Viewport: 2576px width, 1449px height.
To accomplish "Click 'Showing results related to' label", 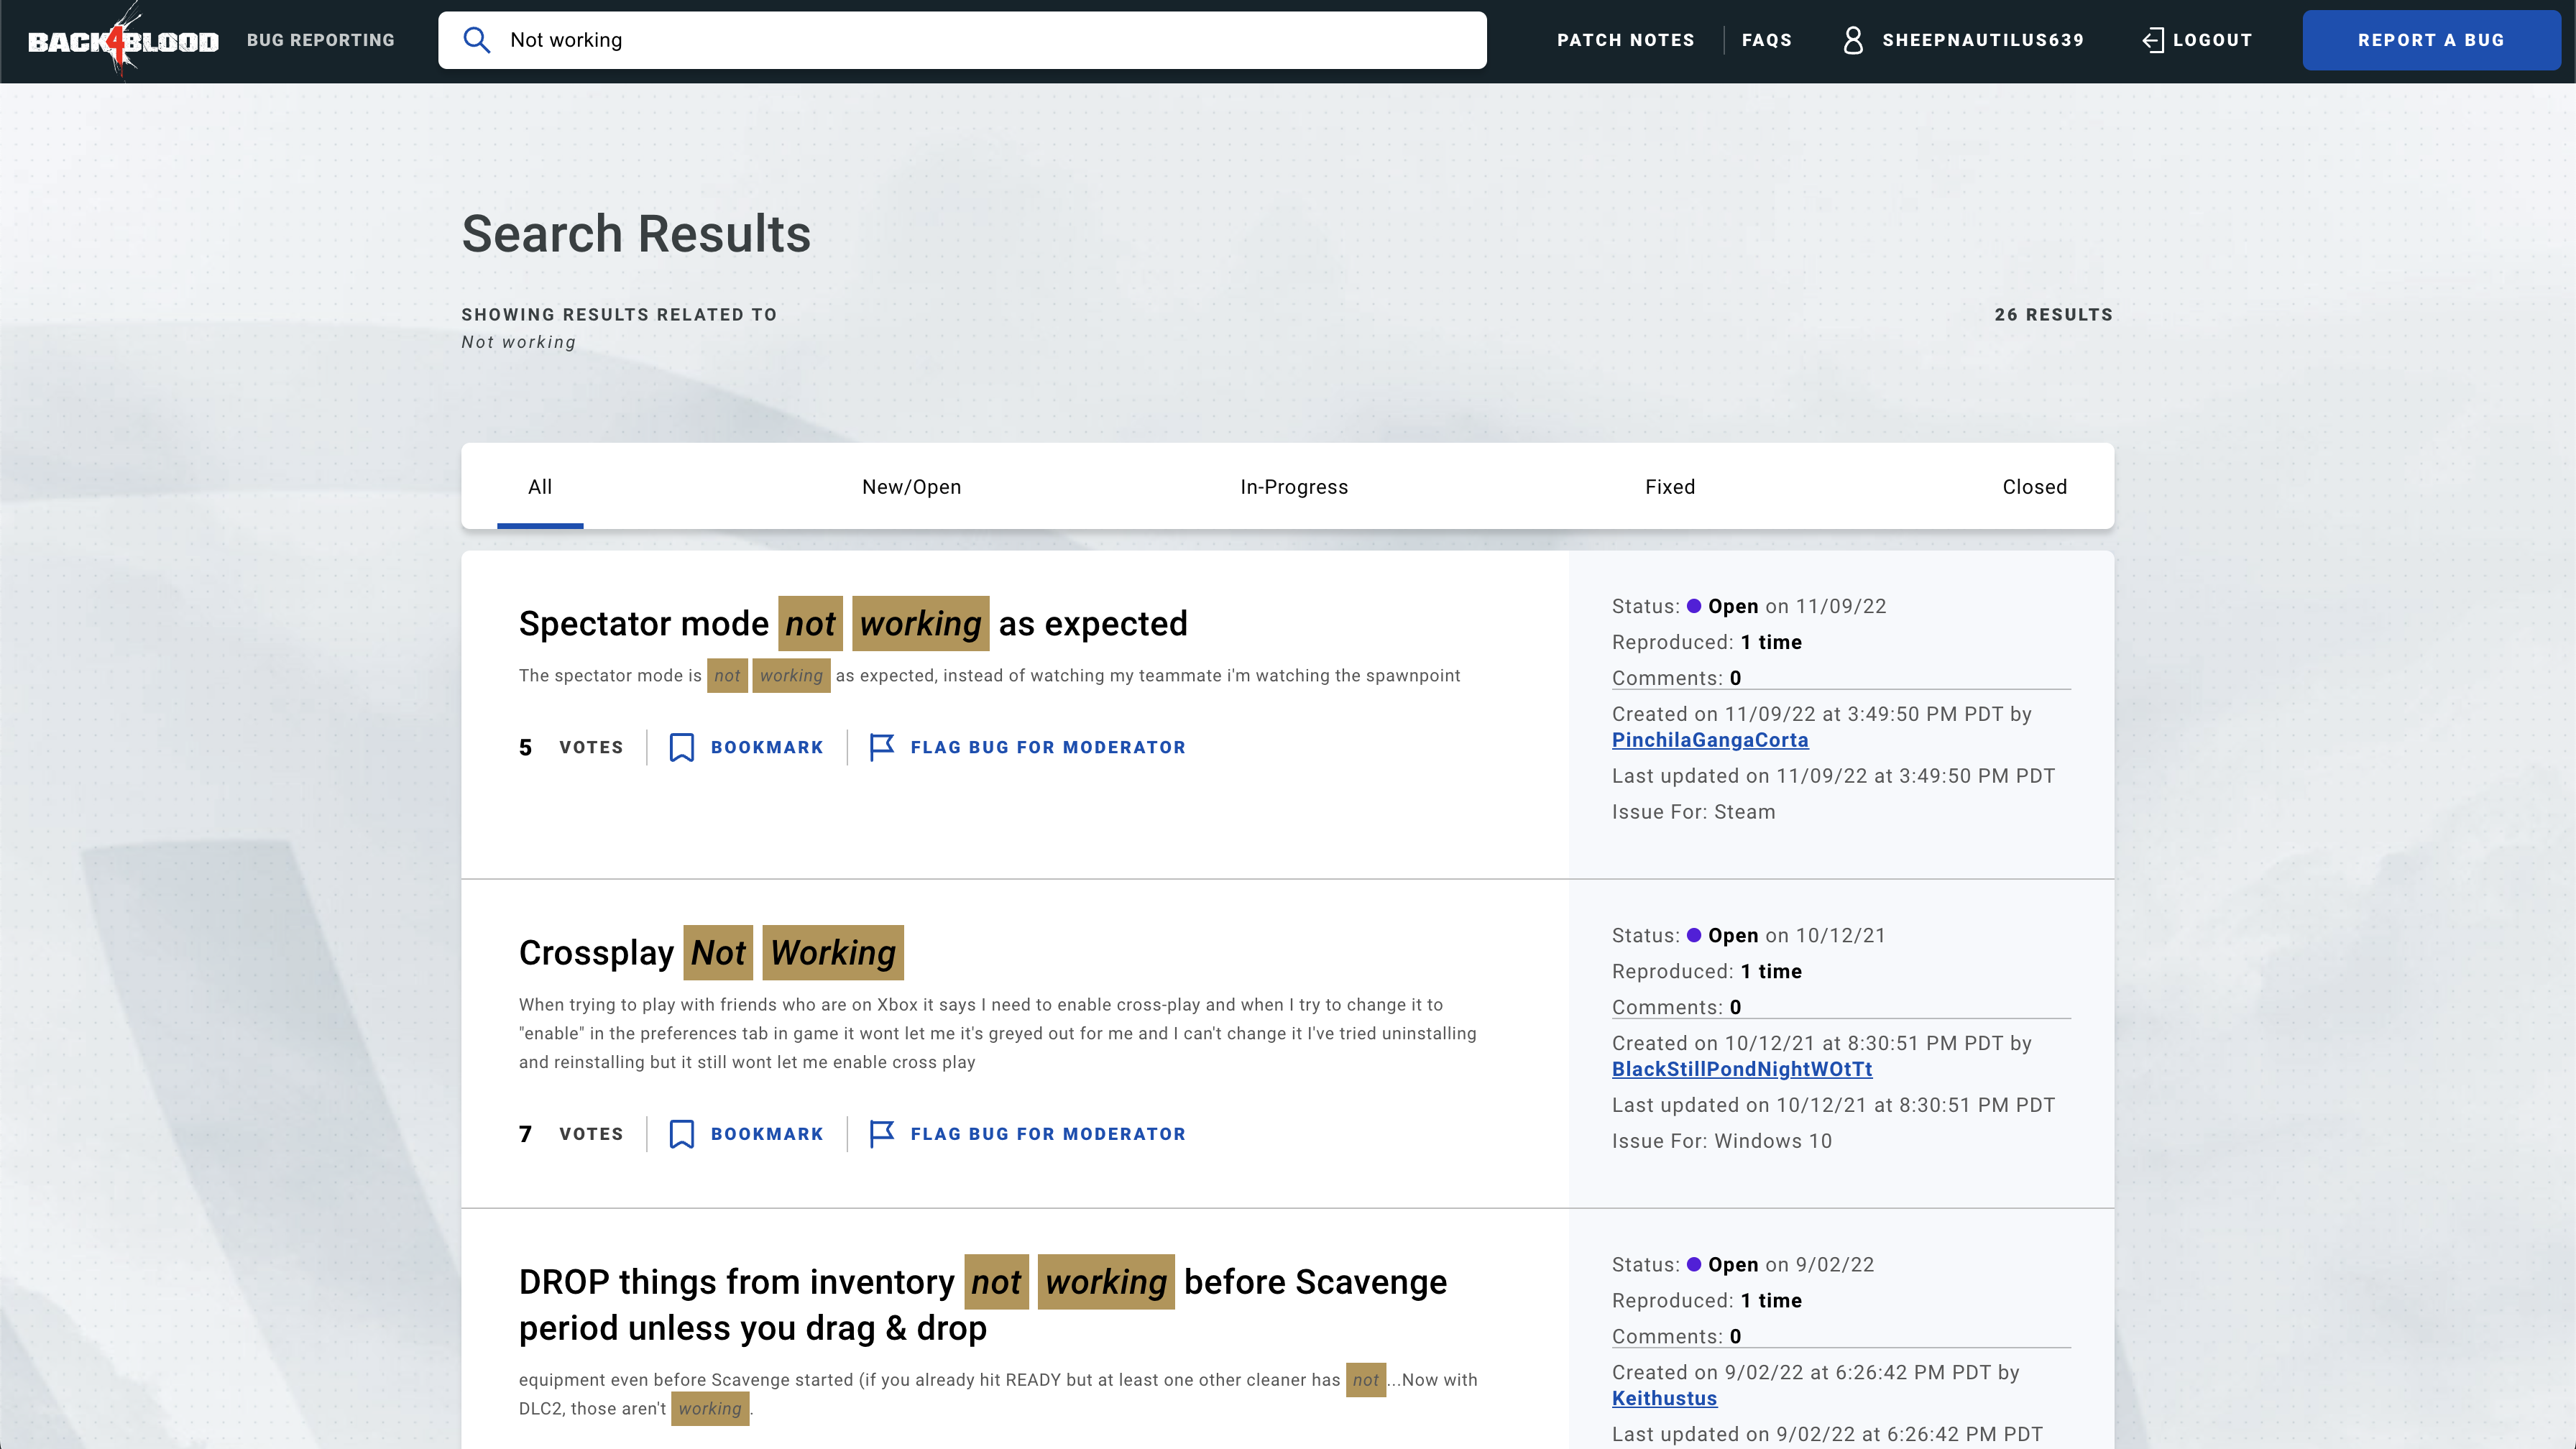I will (x=619, y=315).
